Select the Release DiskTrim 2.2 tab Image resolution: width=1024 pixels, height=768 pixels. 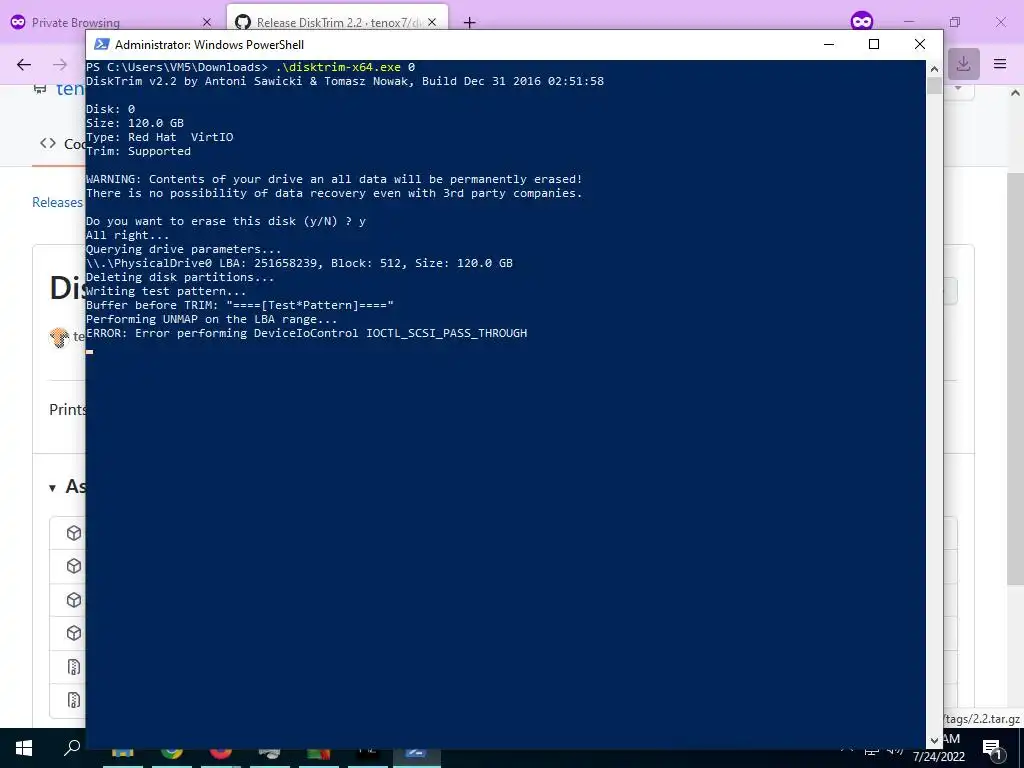coord(337,22)
